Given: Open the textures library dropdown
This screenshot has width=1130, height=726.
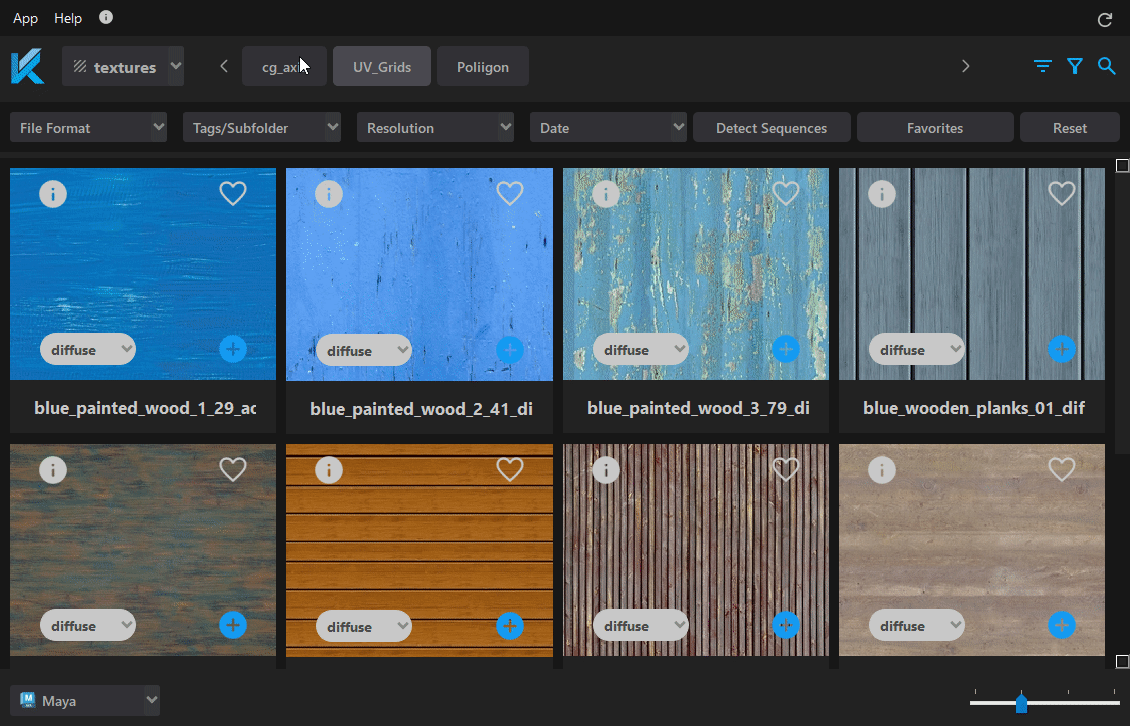Looking at the screenshot, I should point(123,66).
